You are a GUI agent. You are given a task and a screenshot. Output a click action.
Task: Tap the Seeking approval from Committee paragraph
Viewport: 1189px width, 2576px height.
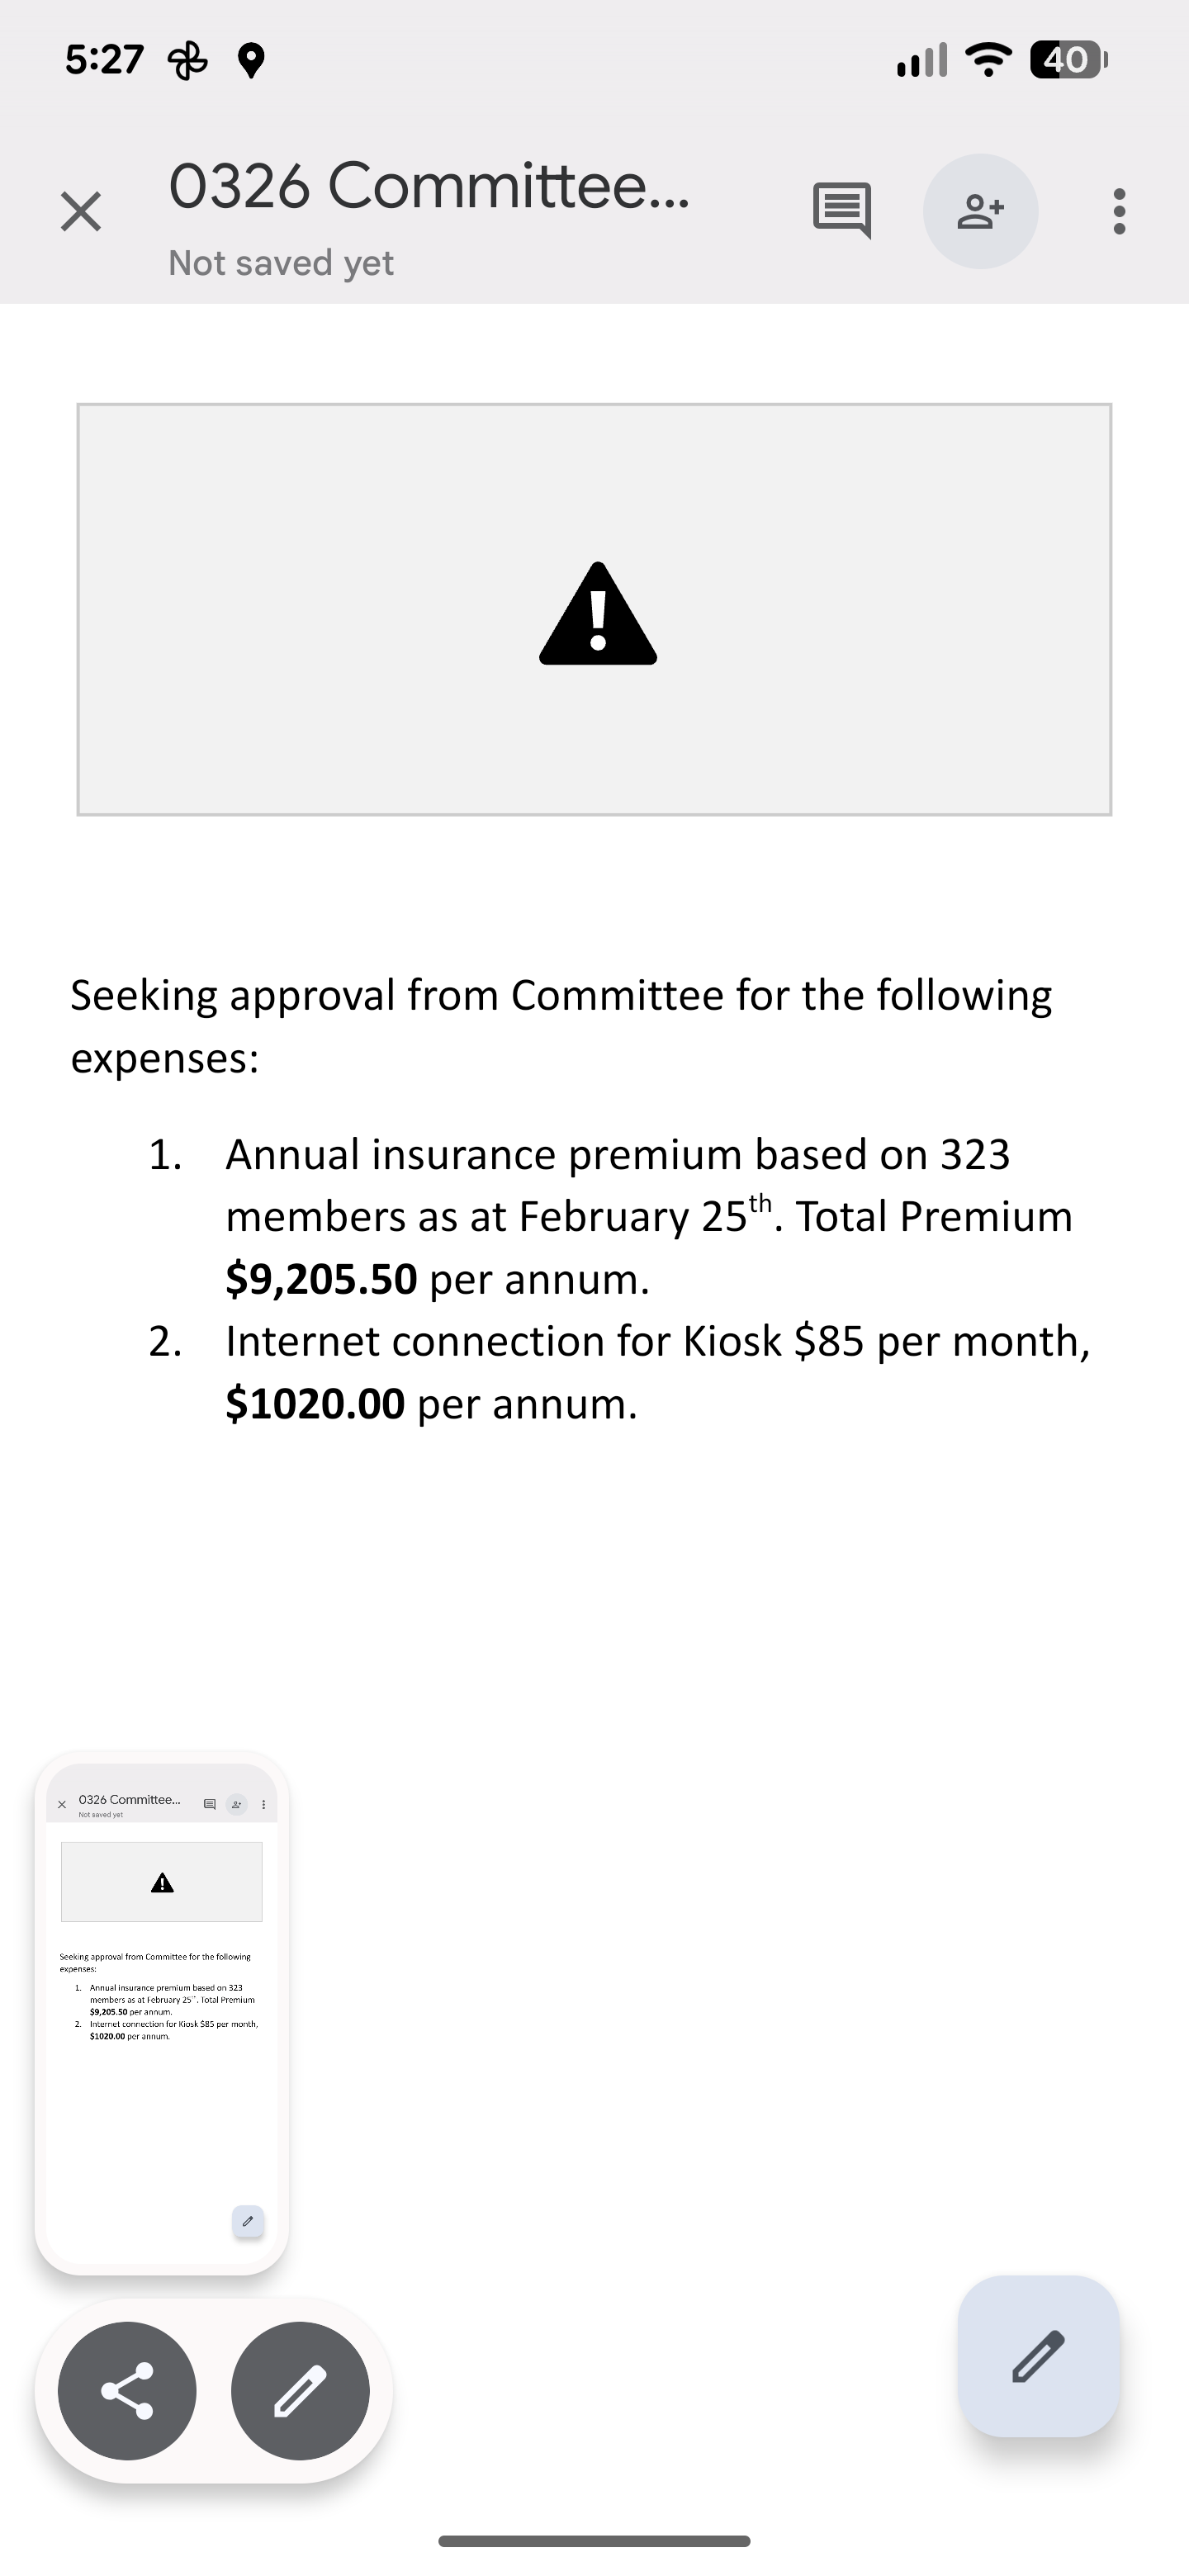coord(561,1026)
